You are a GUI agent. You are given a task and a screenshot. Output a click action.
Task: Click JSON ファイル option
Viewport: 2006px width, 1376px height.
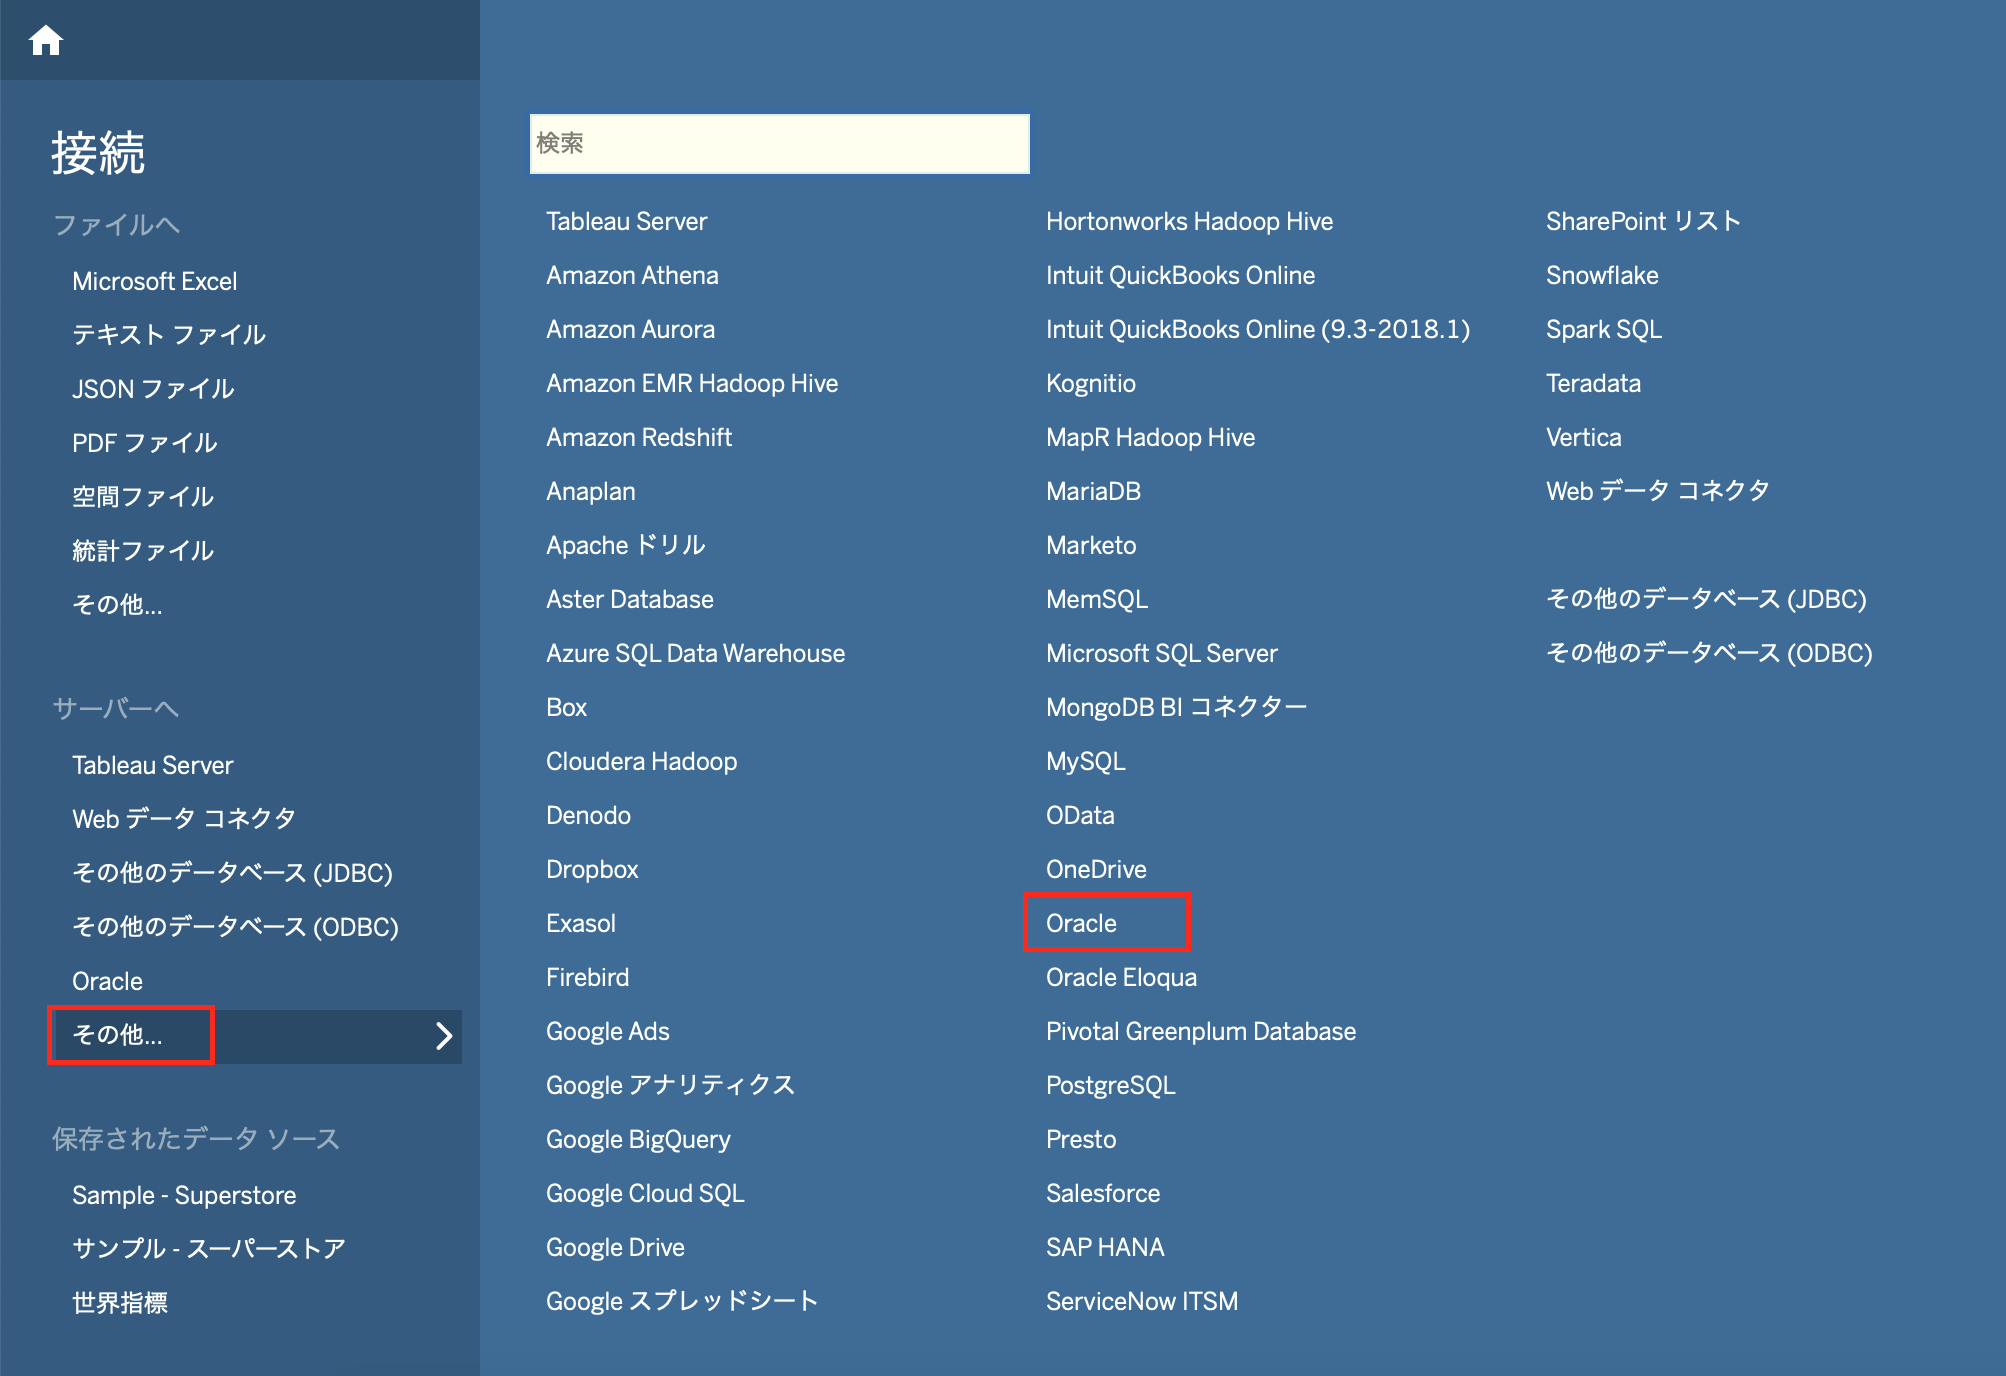pos(153,389)
